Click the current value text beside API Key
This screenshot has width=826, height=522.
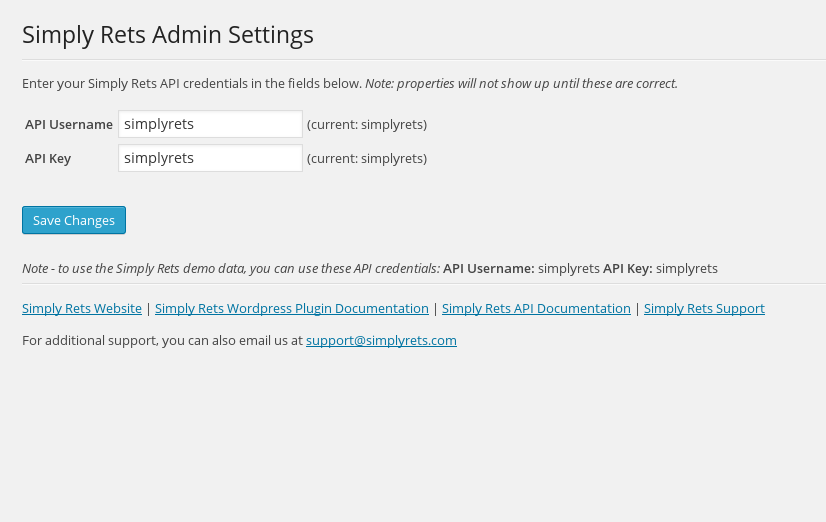point(367,159)
